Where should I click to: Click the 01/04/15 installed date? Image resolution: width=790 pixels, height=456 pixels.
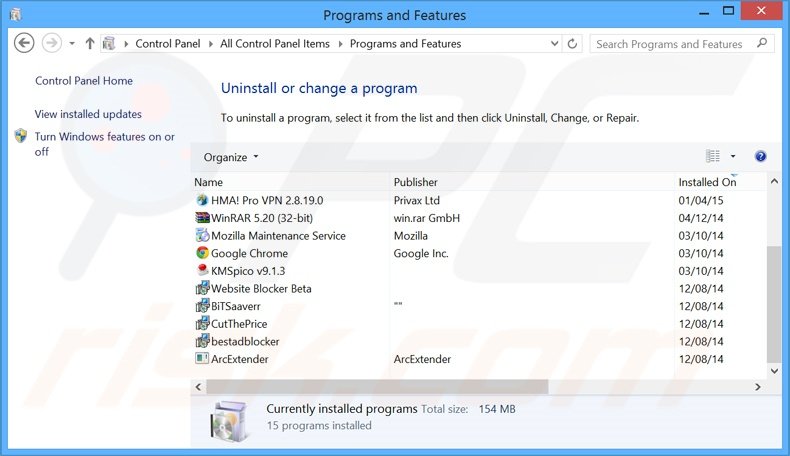[701, 200]
